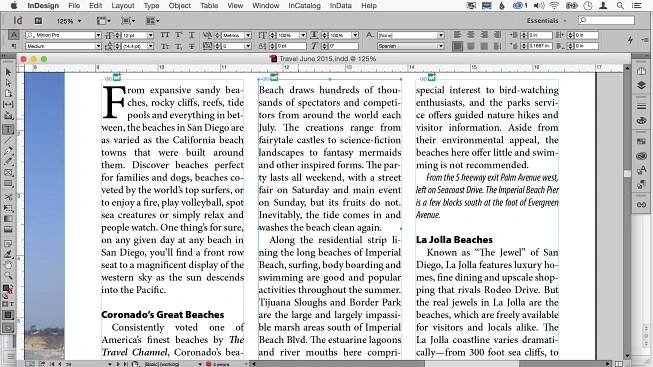The height and width of the screenshot is (367, 653).
Task: Select the Selection (arrow) tool
Action: pyautogui.click(x=8, y=72)
